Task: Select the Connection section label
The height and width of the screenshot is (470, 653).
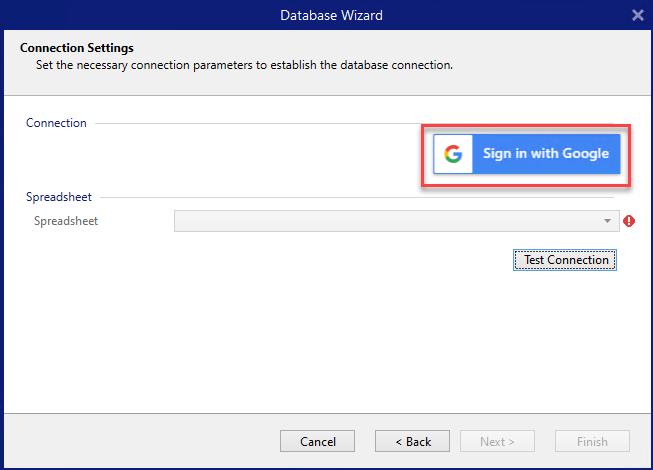Action: tap(56, 123)
